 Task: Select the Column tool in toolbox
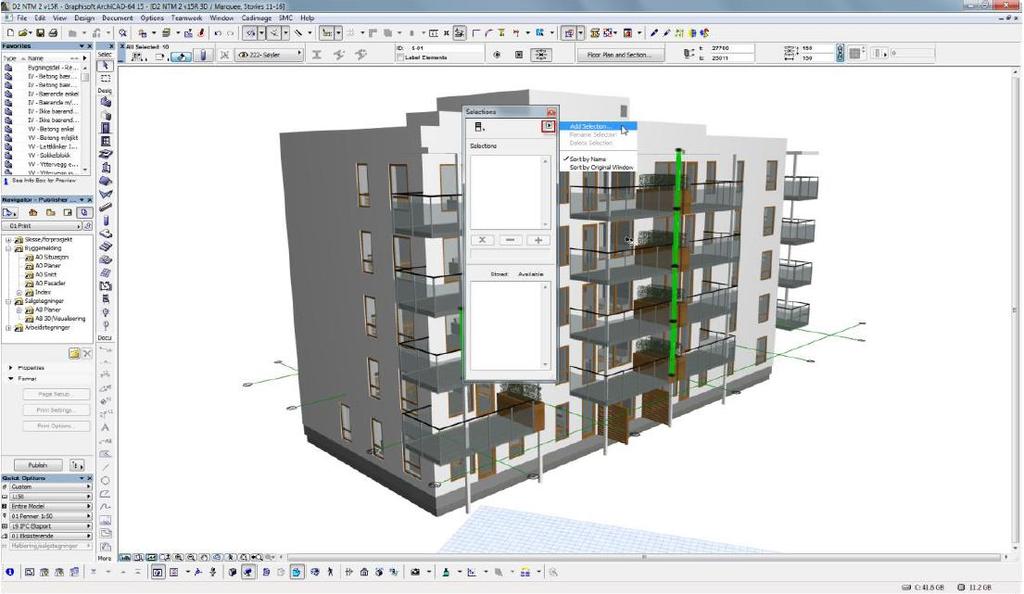pos(106,221)
